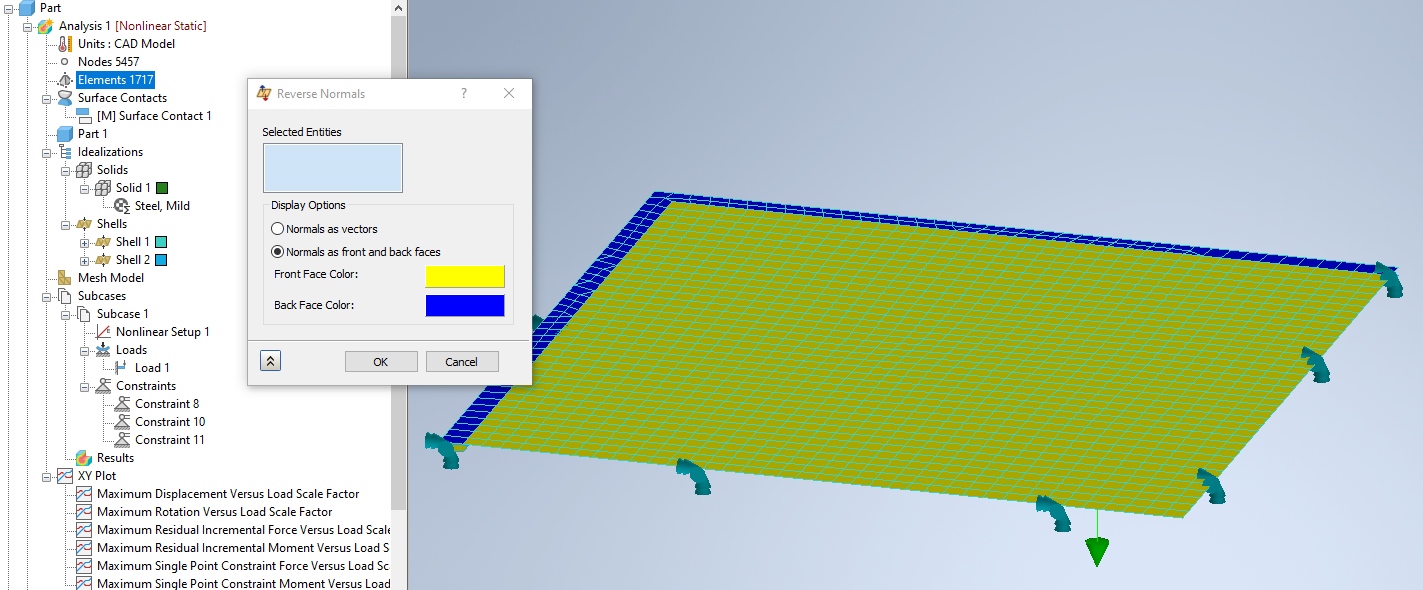Collapse the Surface Contacts node

pos(47,98)
